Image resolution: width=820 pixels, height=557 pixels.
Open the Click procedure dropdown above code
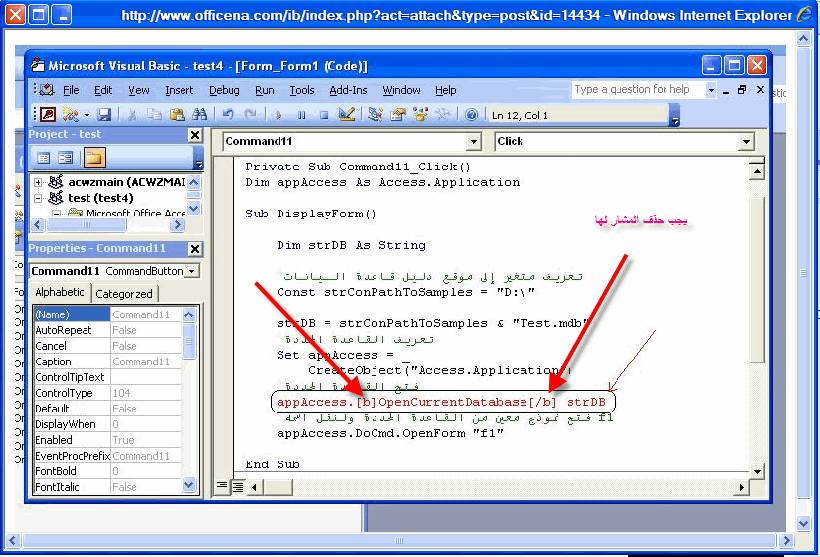coord(746,141)
